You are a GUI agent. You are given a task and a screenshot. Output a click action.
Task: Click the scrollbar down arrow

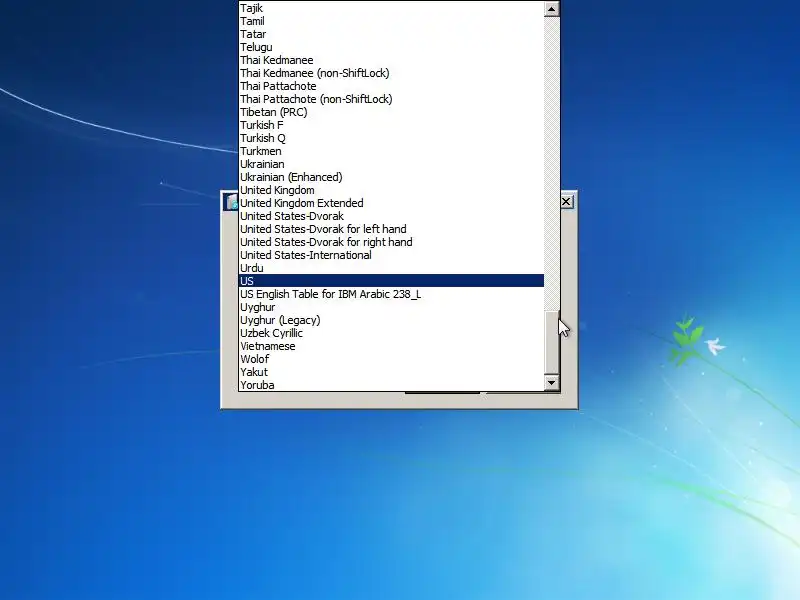(x=552, y=383)
